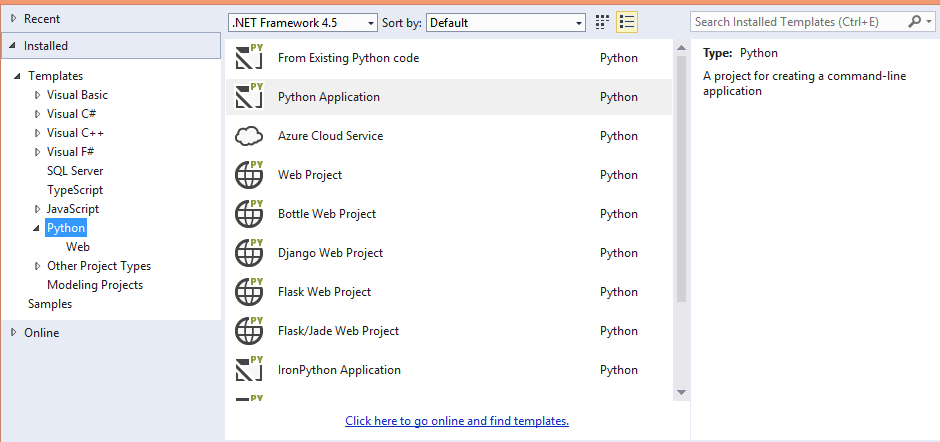
Task: Click the From Existing Python code template icon
Action: point(249,58)
